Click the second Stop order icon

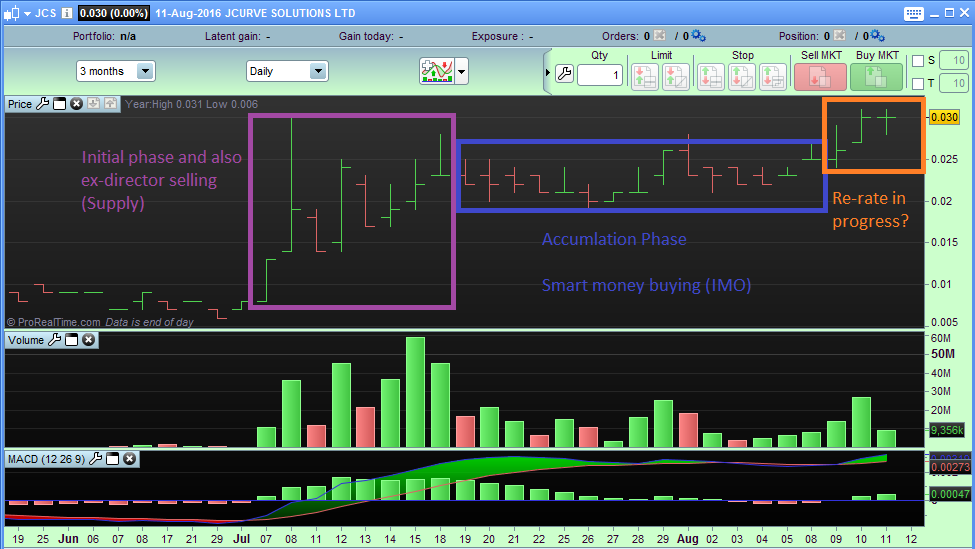click(741, 77)
